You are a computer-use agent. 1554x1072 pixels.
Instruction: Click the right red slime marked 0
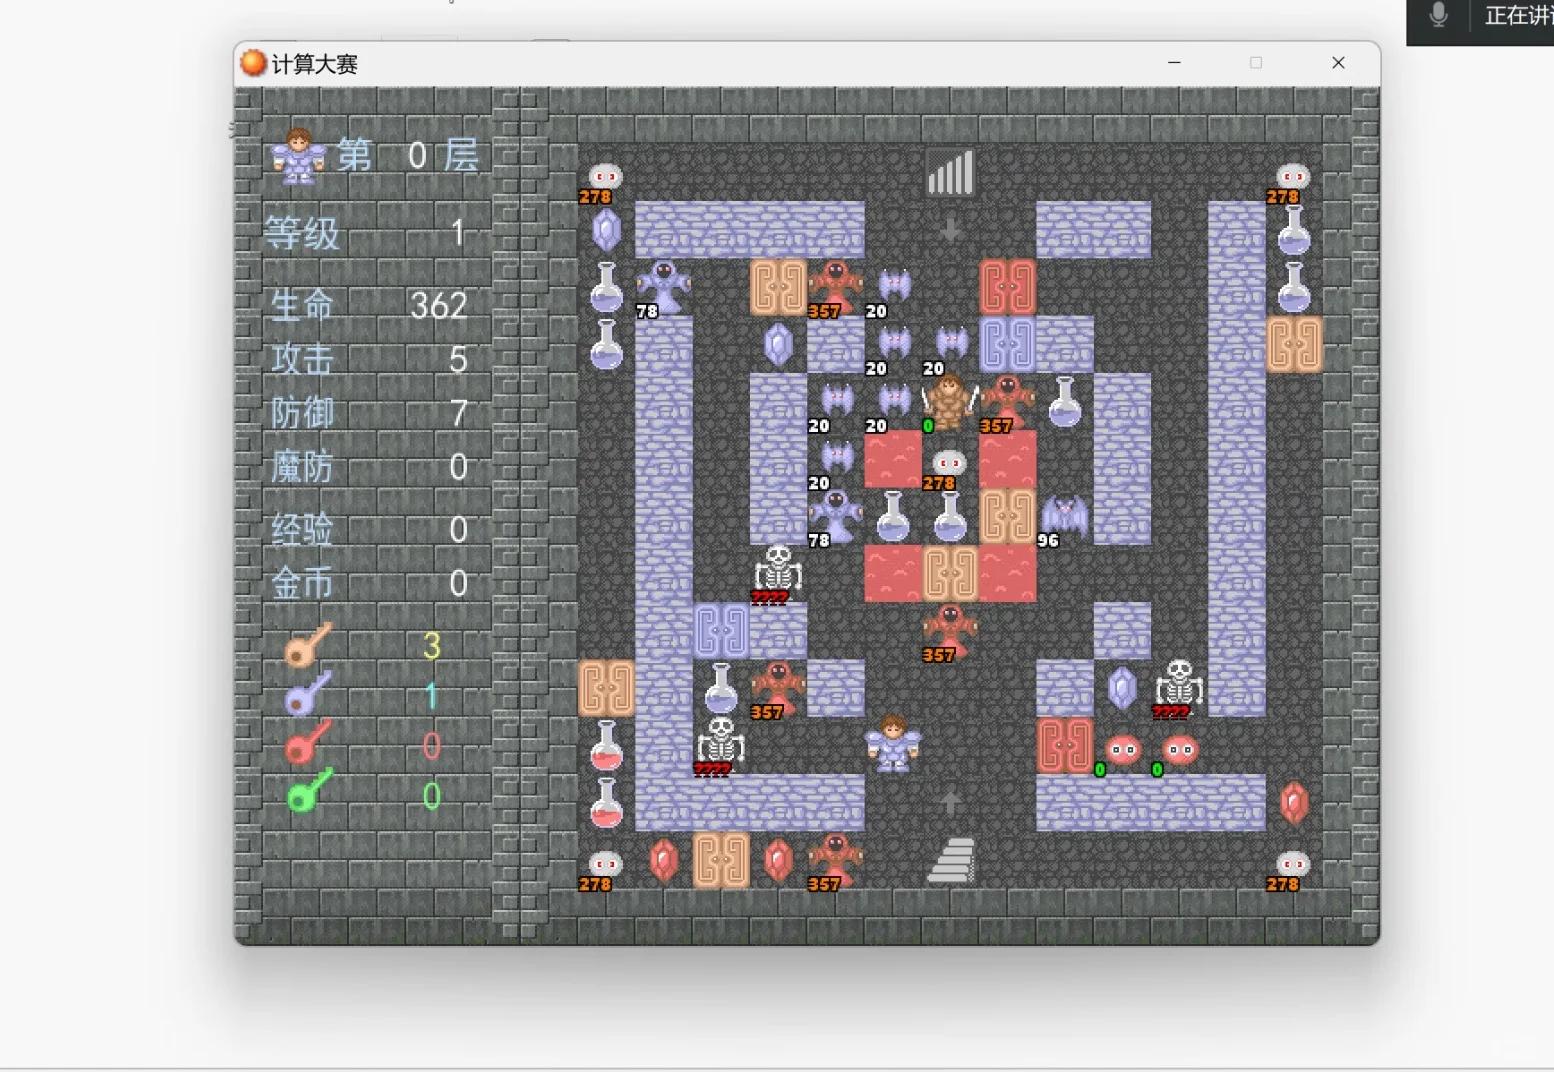[x=1179, y=749]
